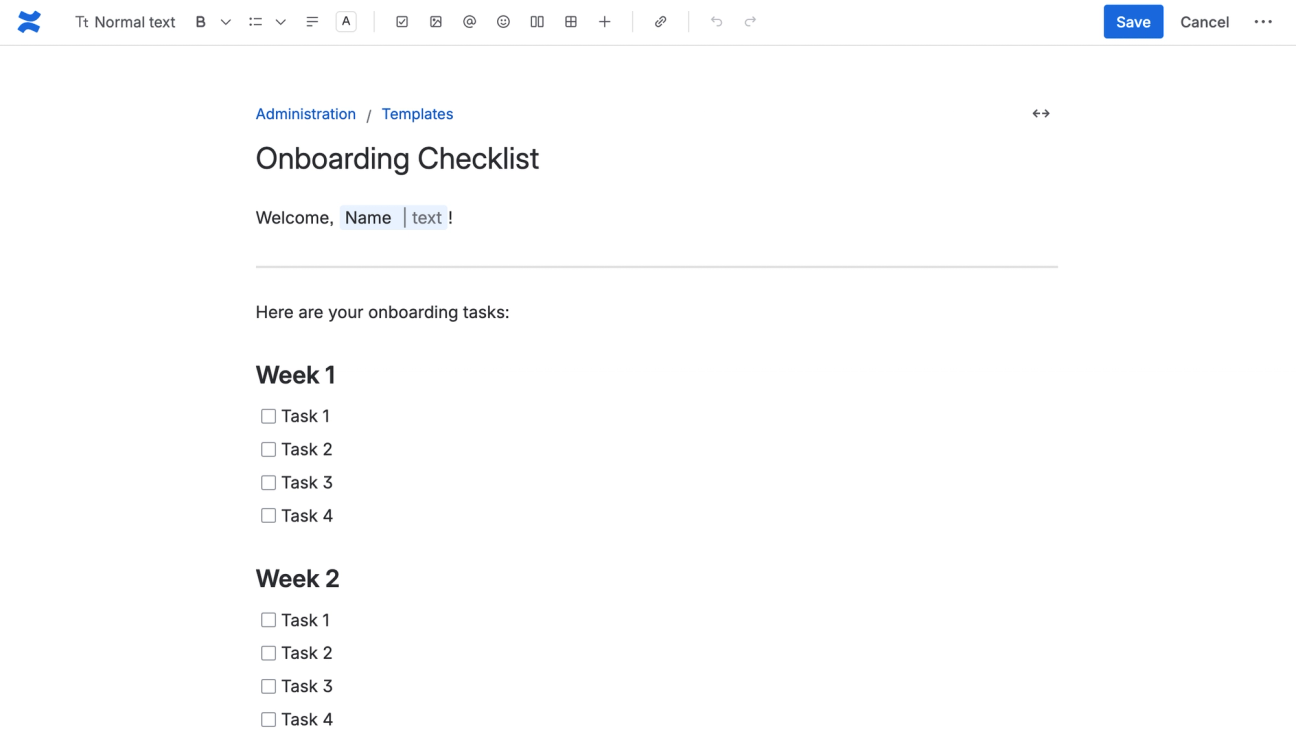Click the Confluence logo icon

coord(29,21)
